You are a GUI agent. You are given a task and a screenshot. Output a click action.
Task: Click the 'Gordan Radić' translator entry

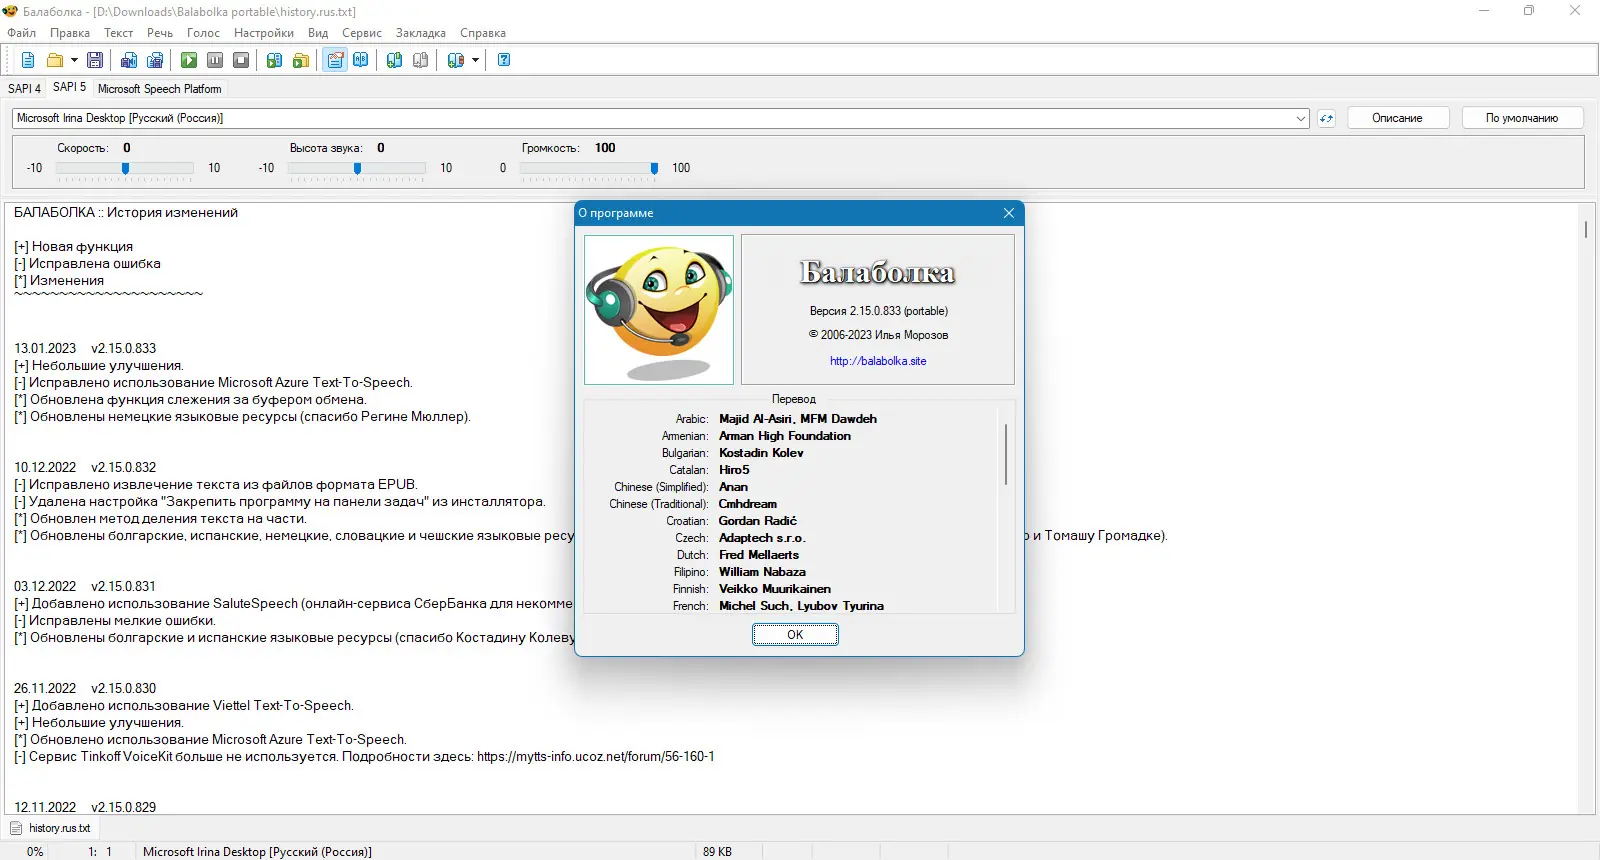[x=758, y=521]
